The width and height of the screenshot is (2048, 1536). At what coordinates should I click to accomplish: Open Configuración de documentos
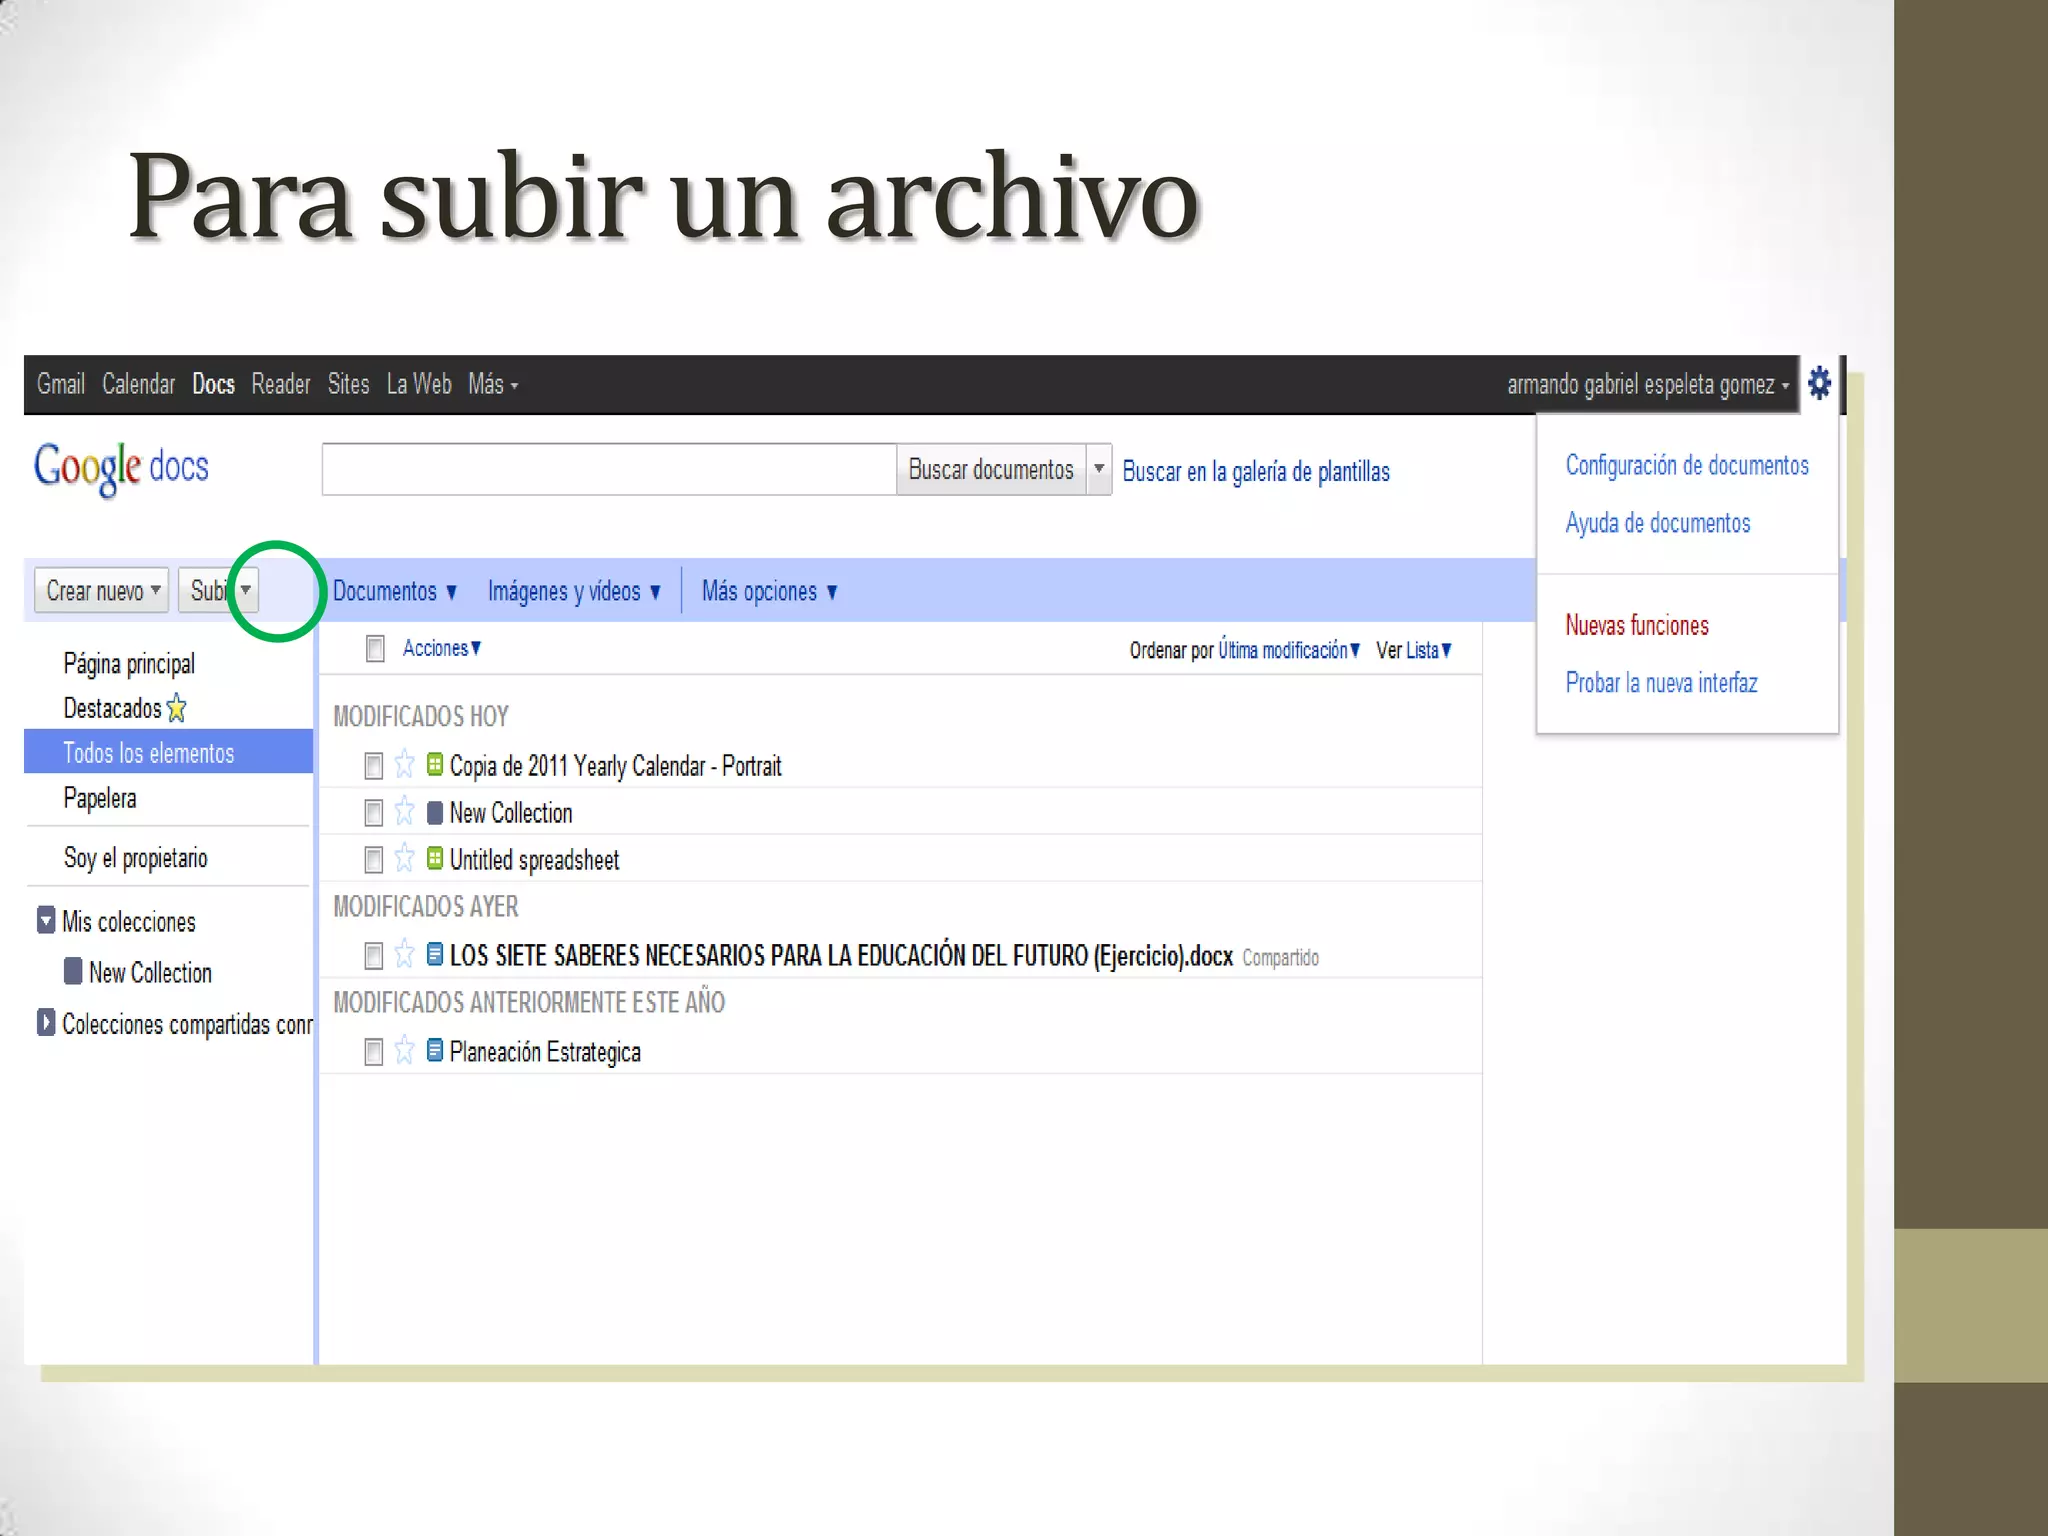click(x=1687, y=465)
